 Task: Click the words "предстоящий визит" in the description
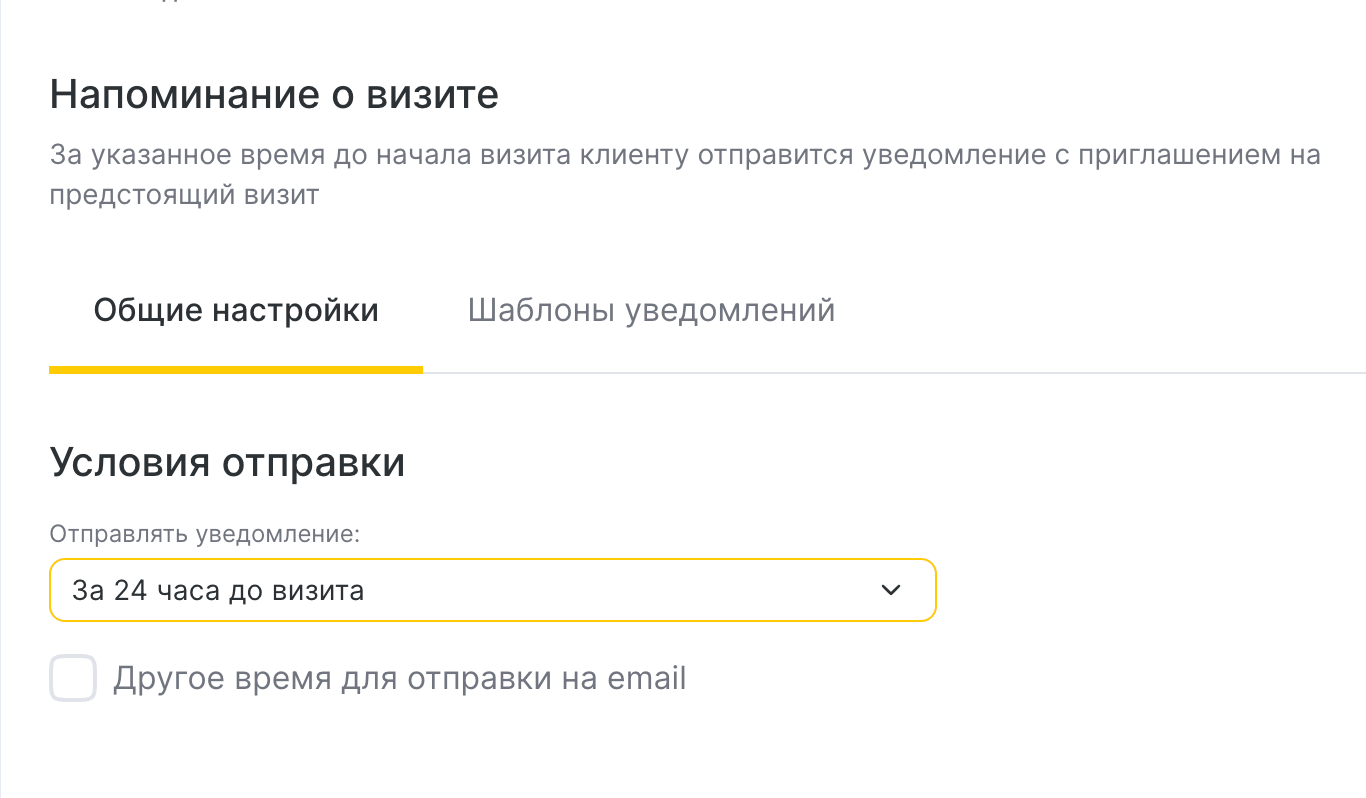pyautogui.click(x=184, y=193)
